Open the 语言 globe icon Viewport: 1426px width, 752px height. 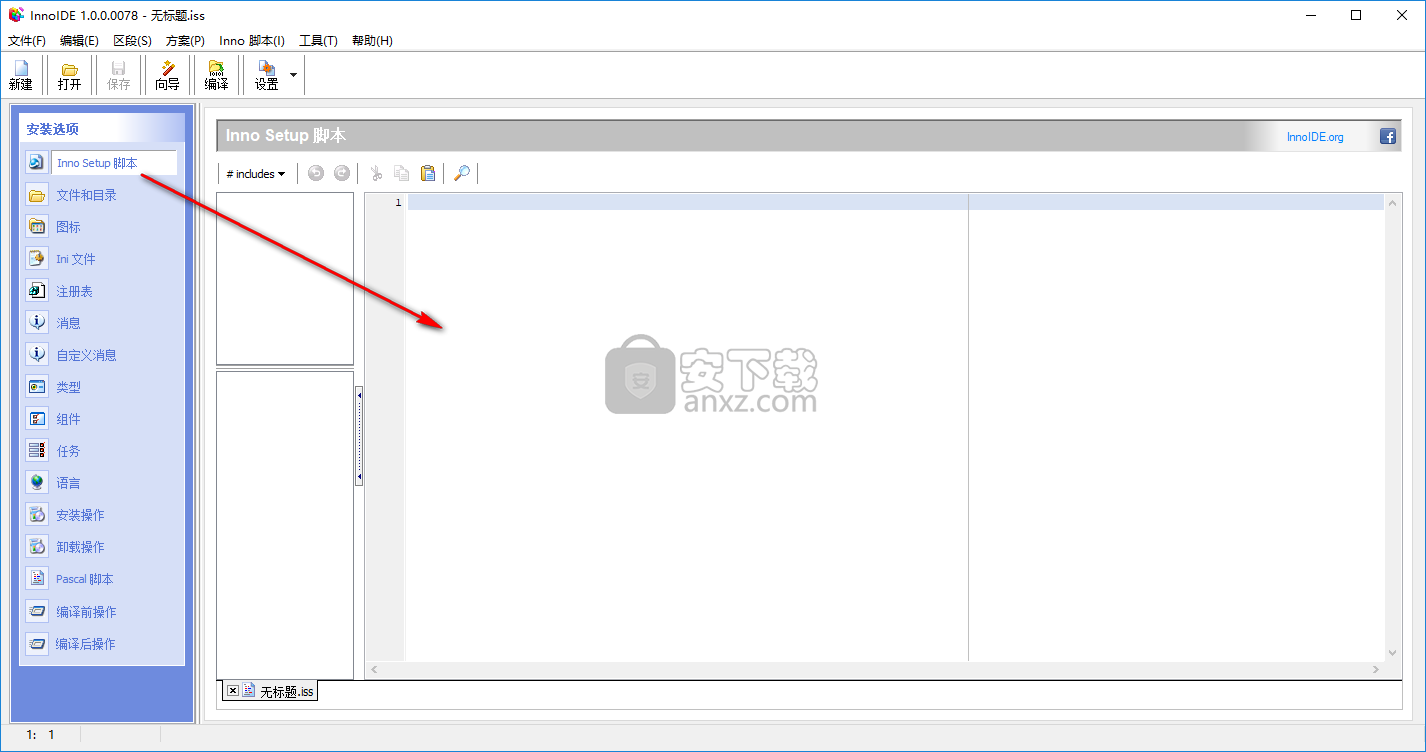click(x=37, y=483)
